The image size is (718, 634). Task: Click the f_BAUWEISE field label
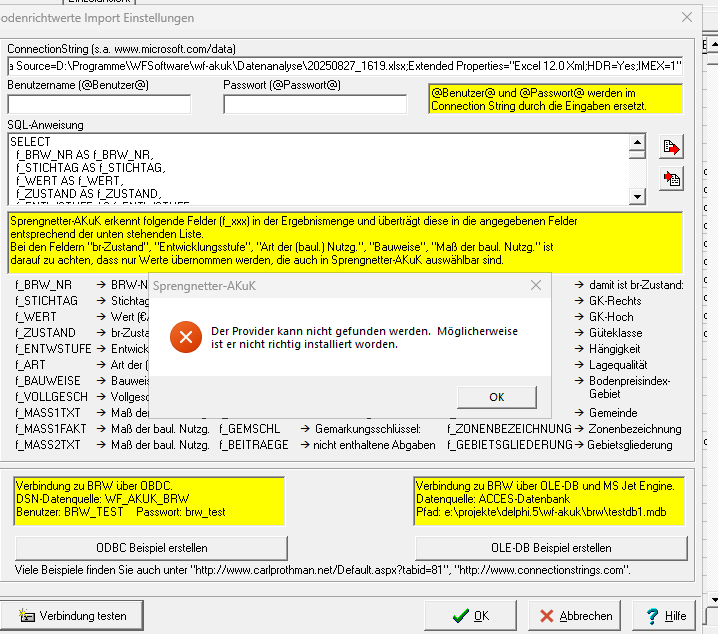click(x=48, y=381)
